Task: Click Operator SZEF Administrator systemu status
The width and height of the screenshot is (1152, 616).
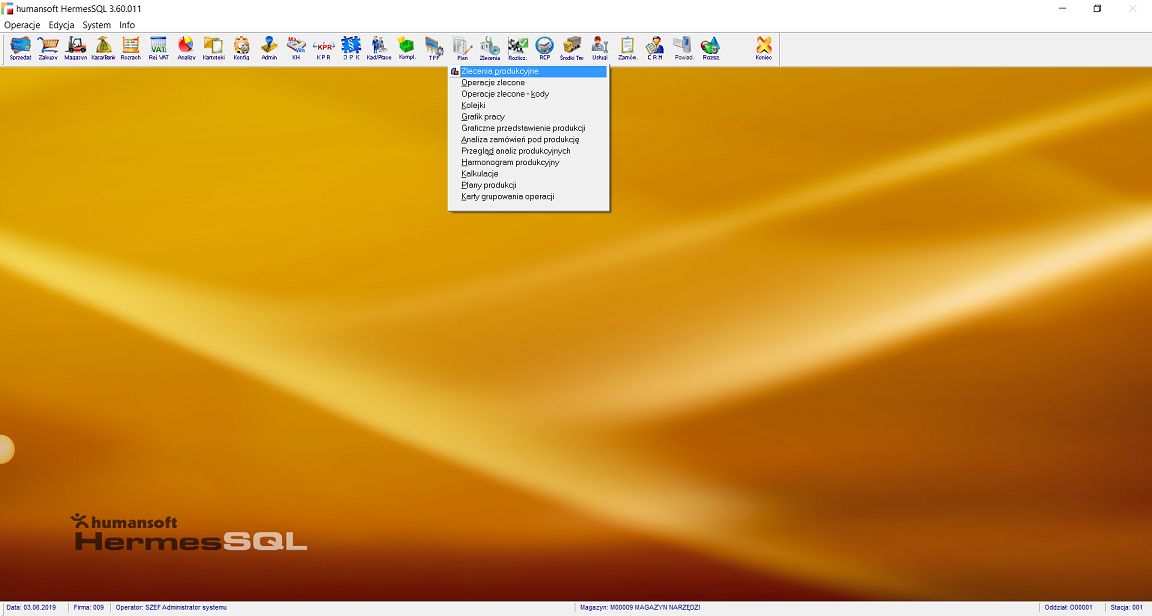Action: 171,608
